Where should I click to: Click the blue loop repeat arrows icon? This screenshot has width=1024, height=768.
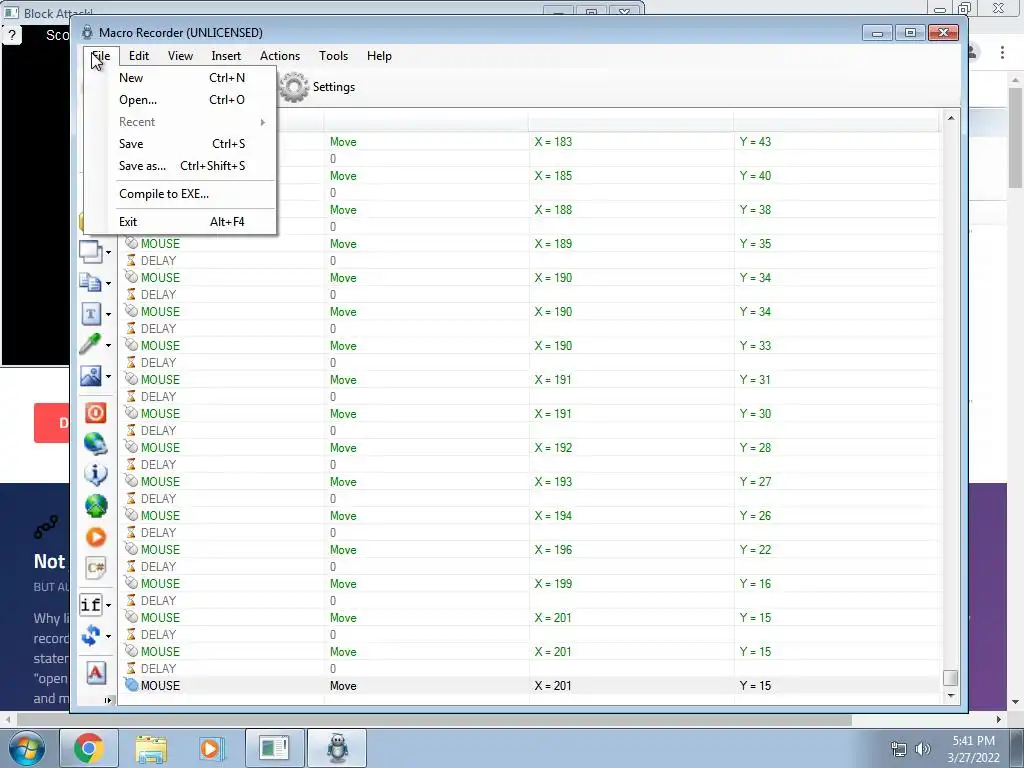[90, 635]
